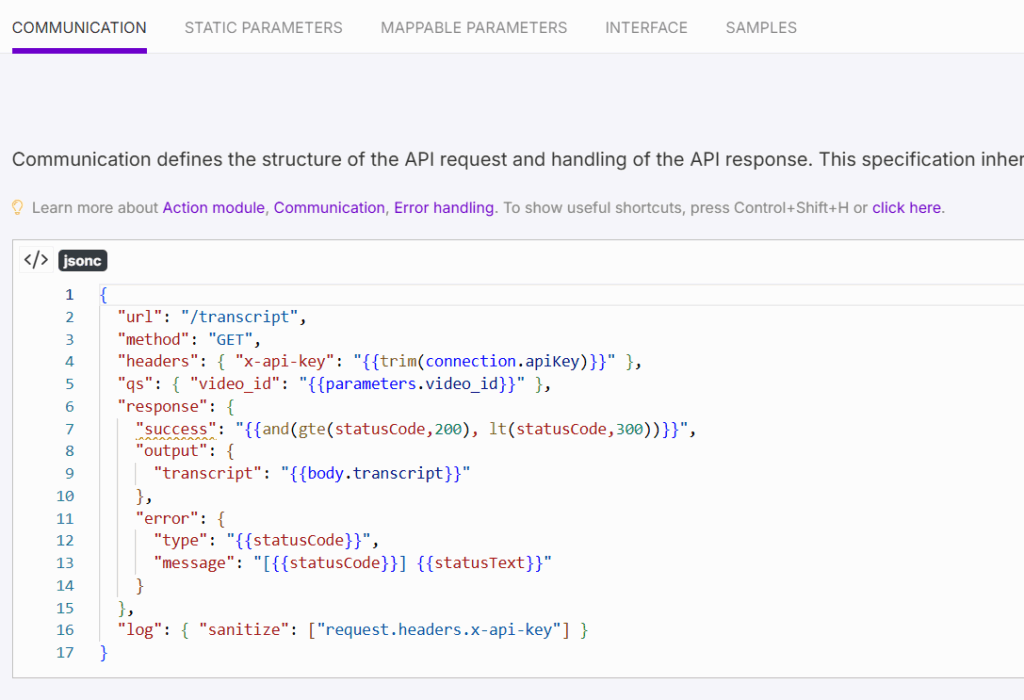Click the lightbulb tip icon
Image resolution: width=1024 pixels, height=700 pixels.
pos(18,208)
